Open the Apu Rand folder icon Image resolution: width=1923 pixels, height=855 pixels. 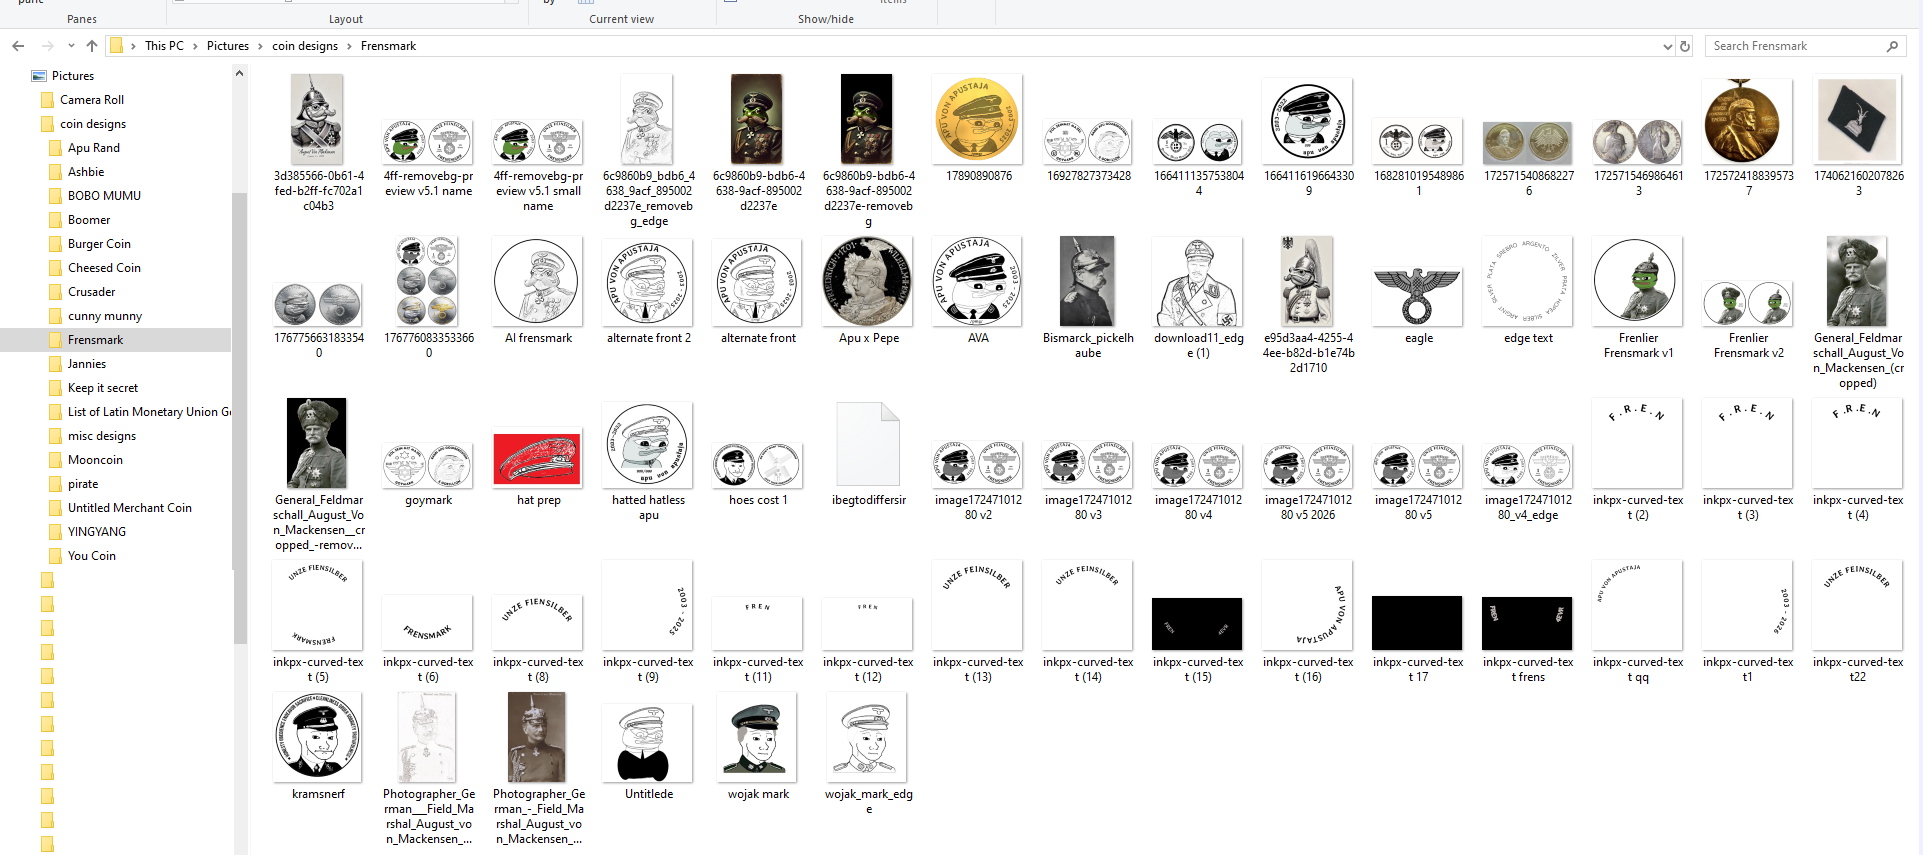click(x=55, y=148)
